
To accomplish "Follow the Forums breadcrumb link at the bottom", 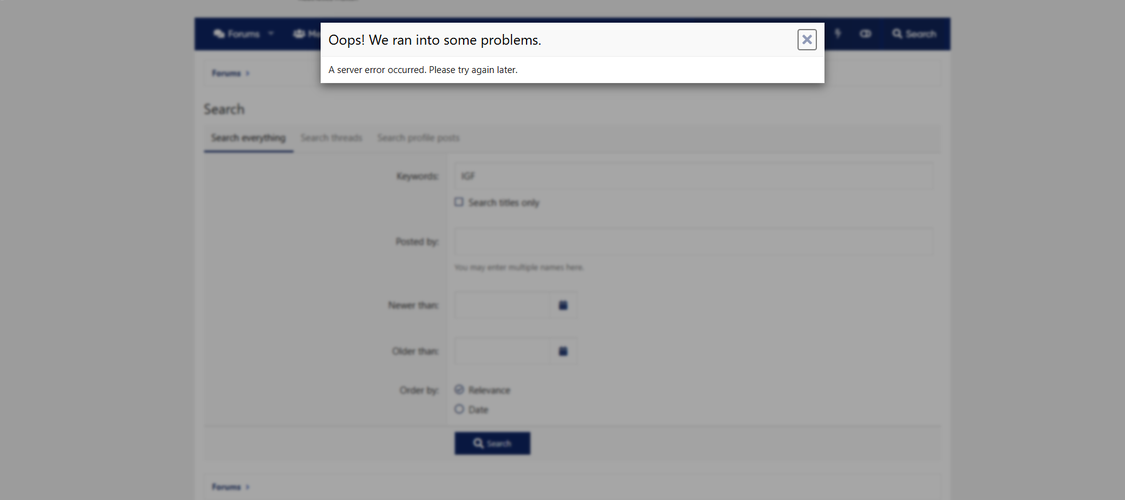I will pos(226,487).
